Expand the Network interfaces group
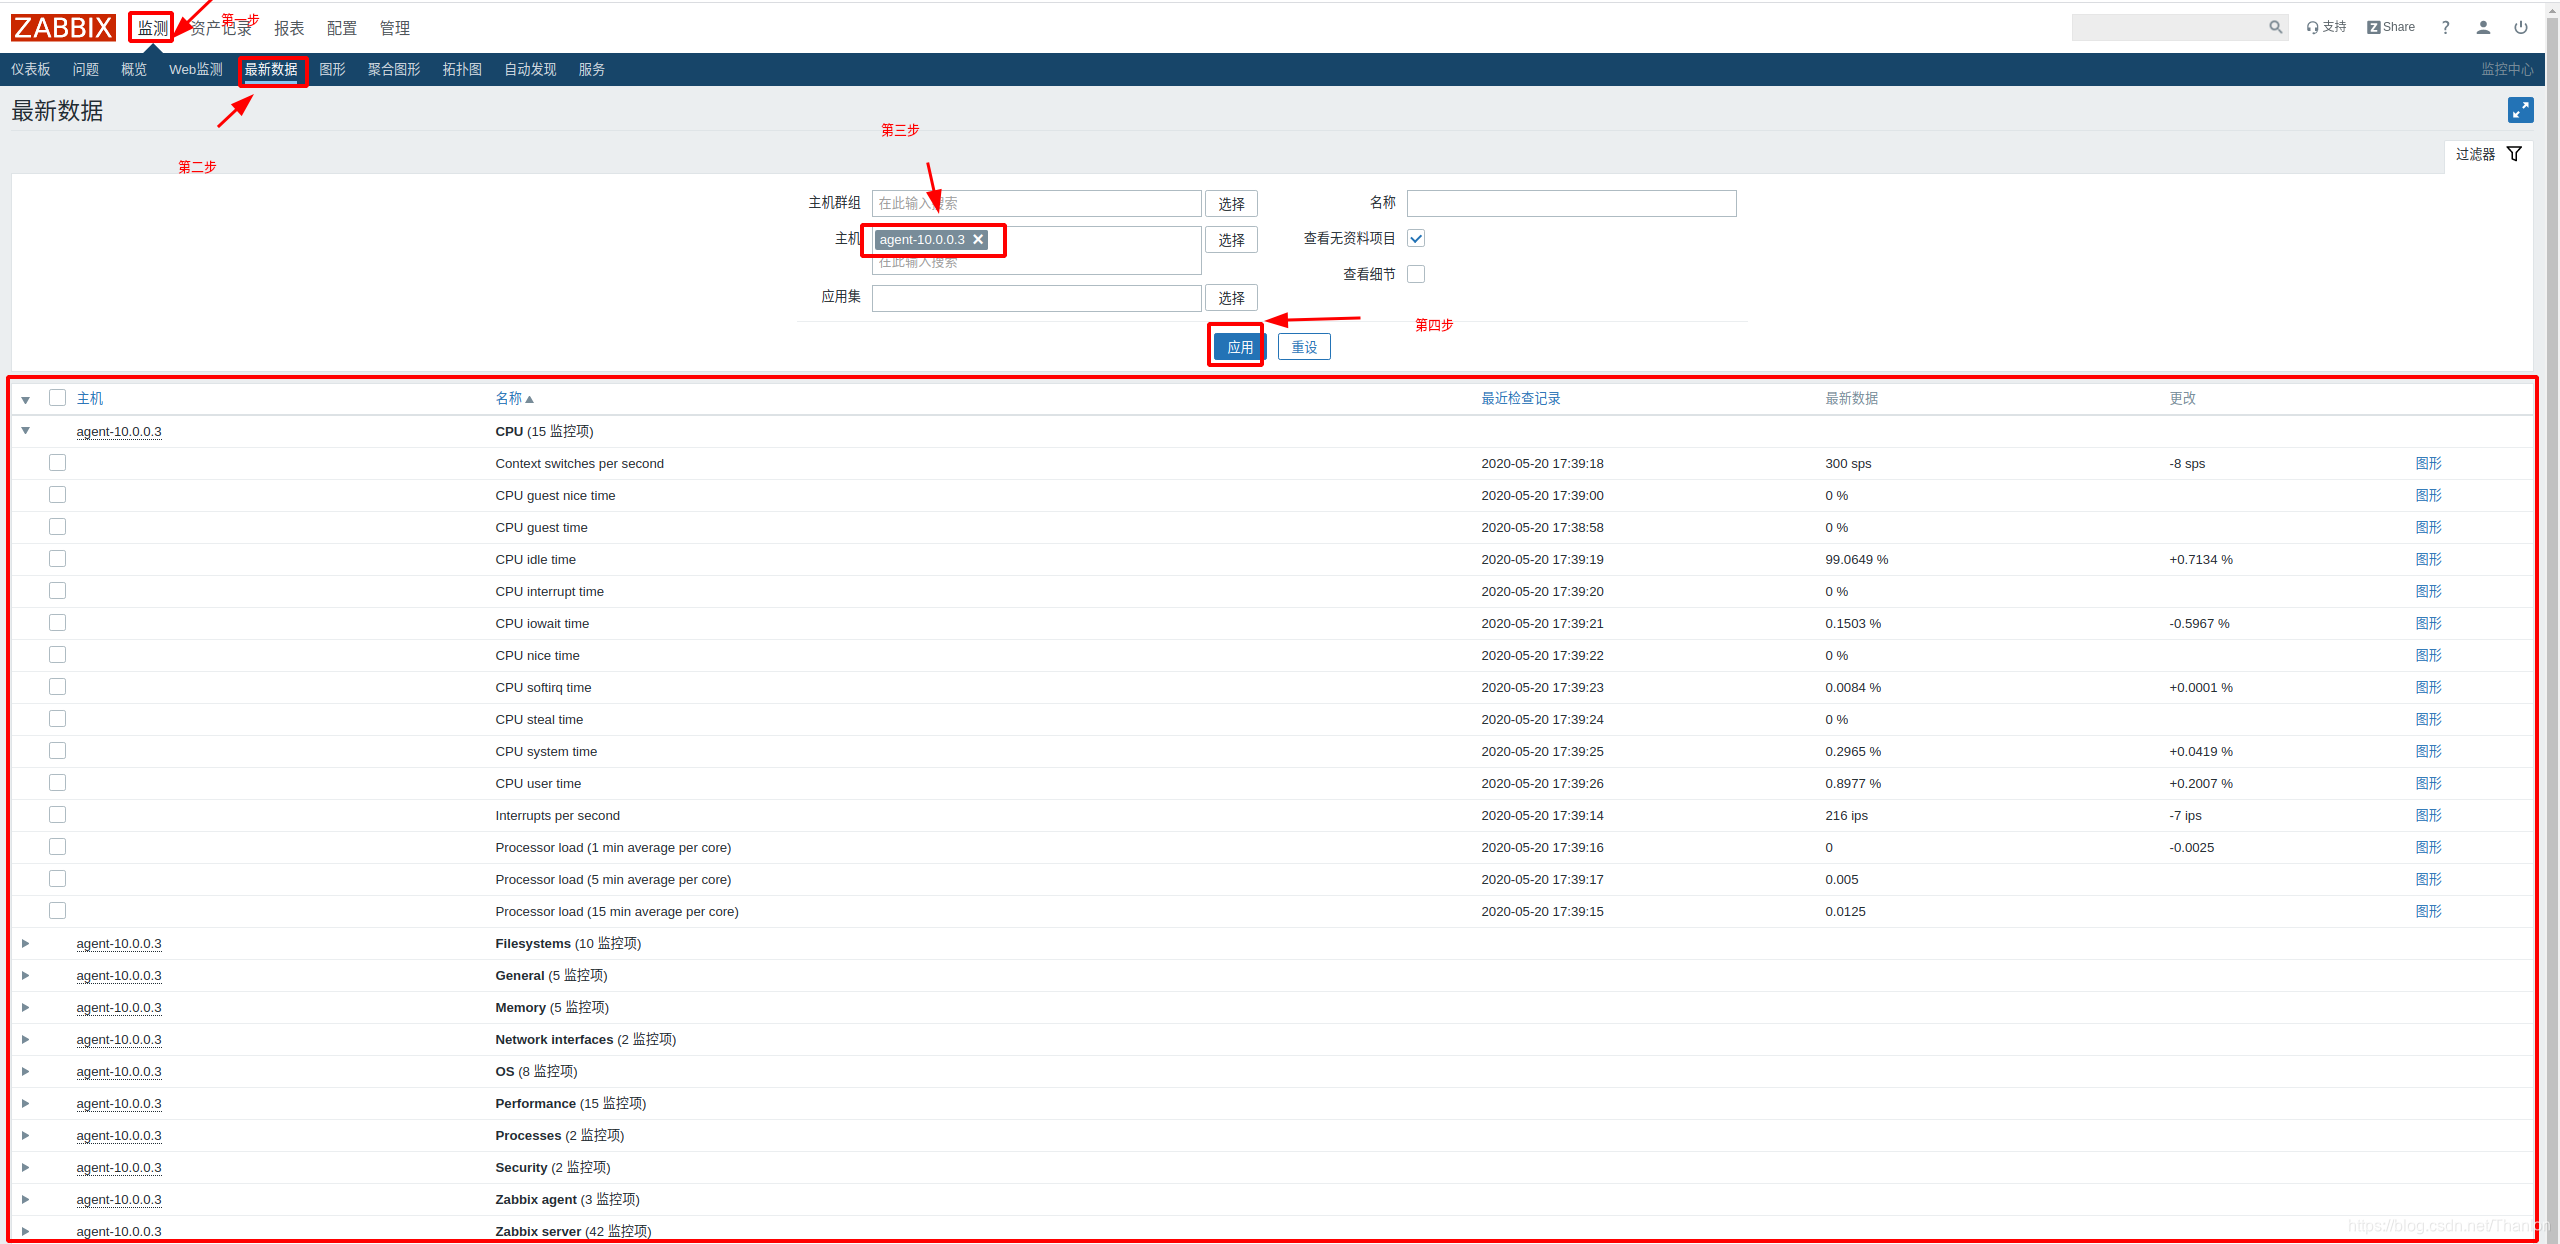Screen dimensions: 2560x1244 pos(26,1039)
